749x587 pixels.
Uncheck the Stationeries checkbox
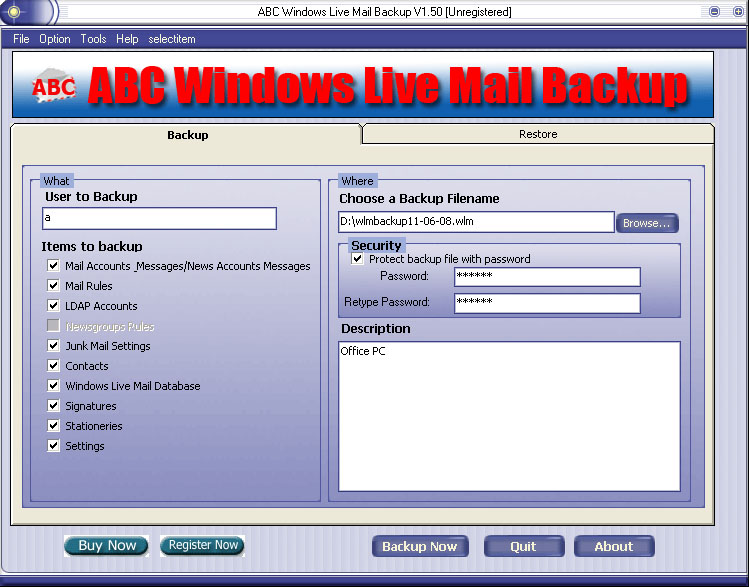click(53, 426)
